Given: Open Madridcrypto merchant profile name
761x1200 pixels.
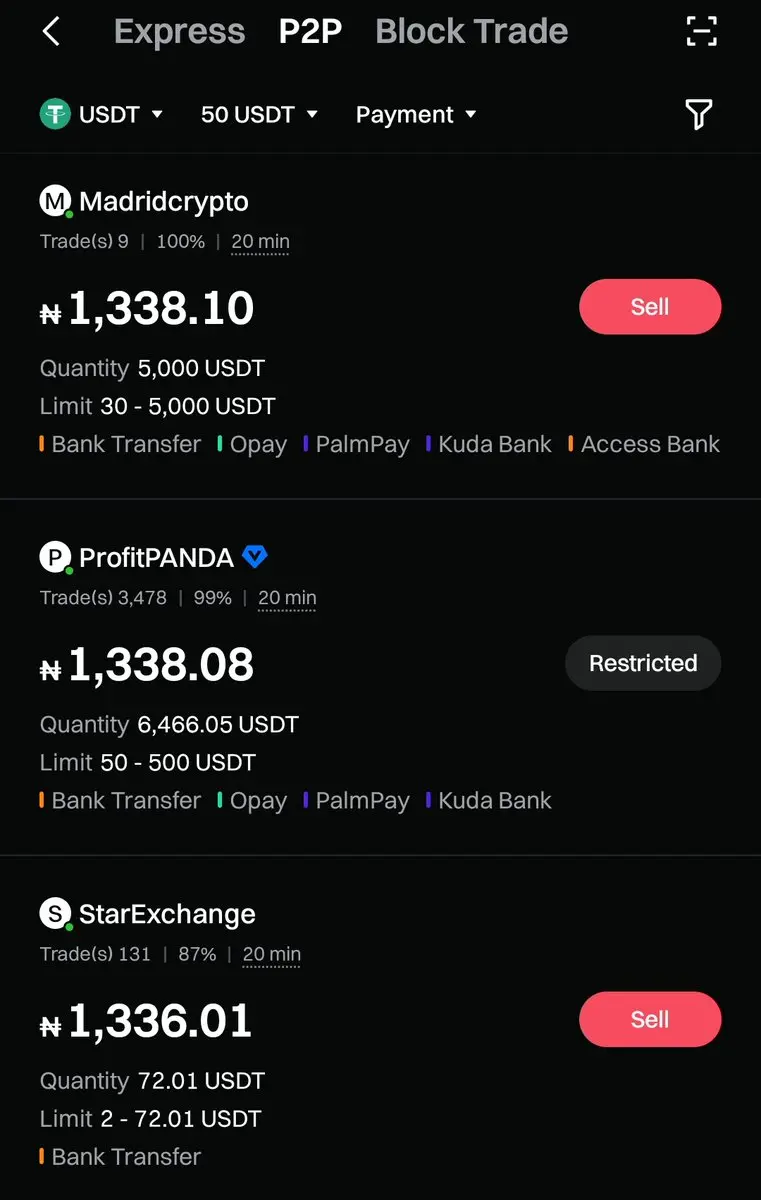Looking at the screenshot, I should point(164,201).
